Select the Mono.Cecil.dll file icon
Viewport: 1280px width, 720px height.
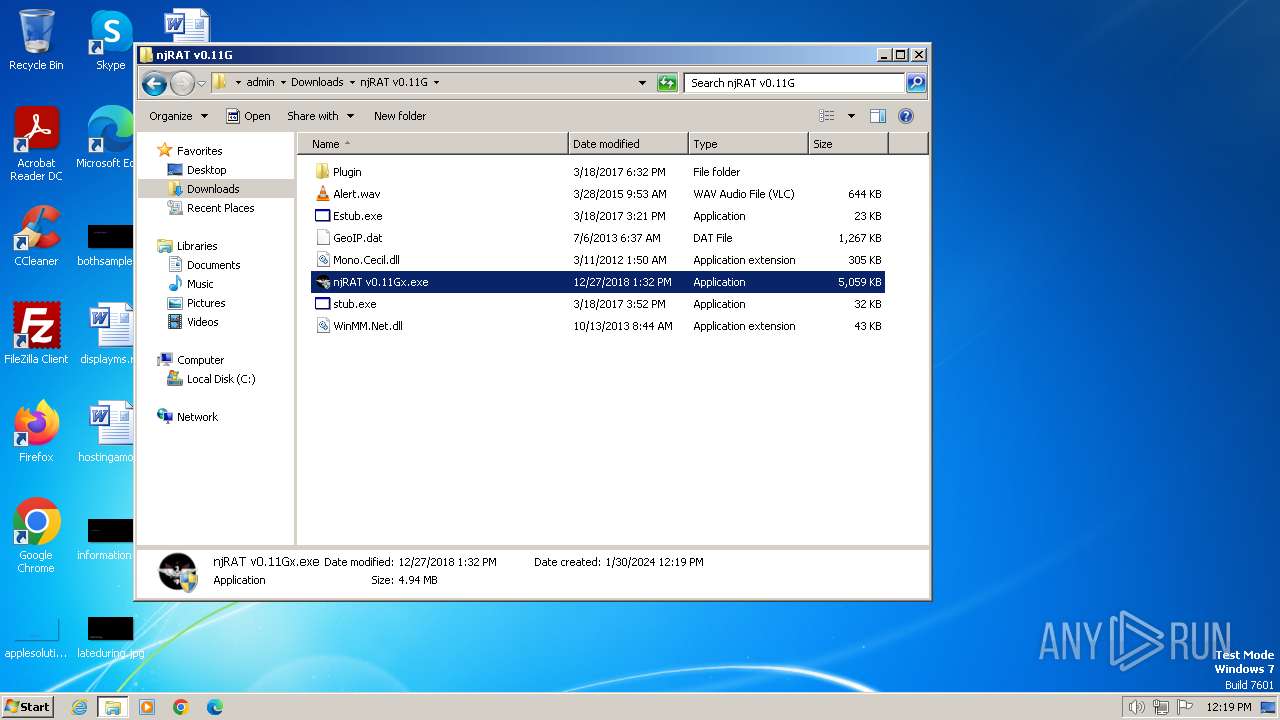pyautogui.click(x=322, y=260)
